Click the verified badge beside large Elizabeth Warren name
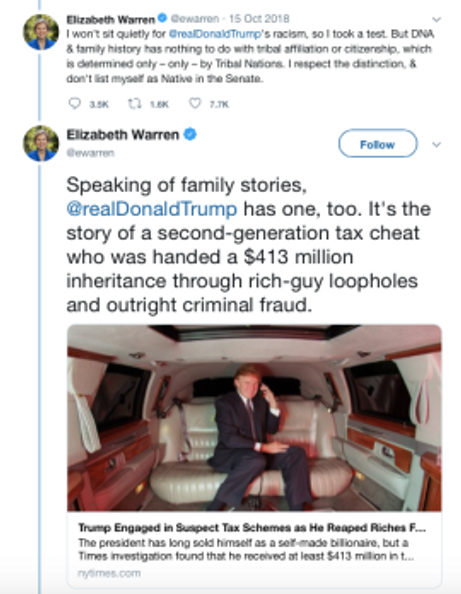This screenshot has width=461, height=594. pyautogui.click(x=190, y=134)
